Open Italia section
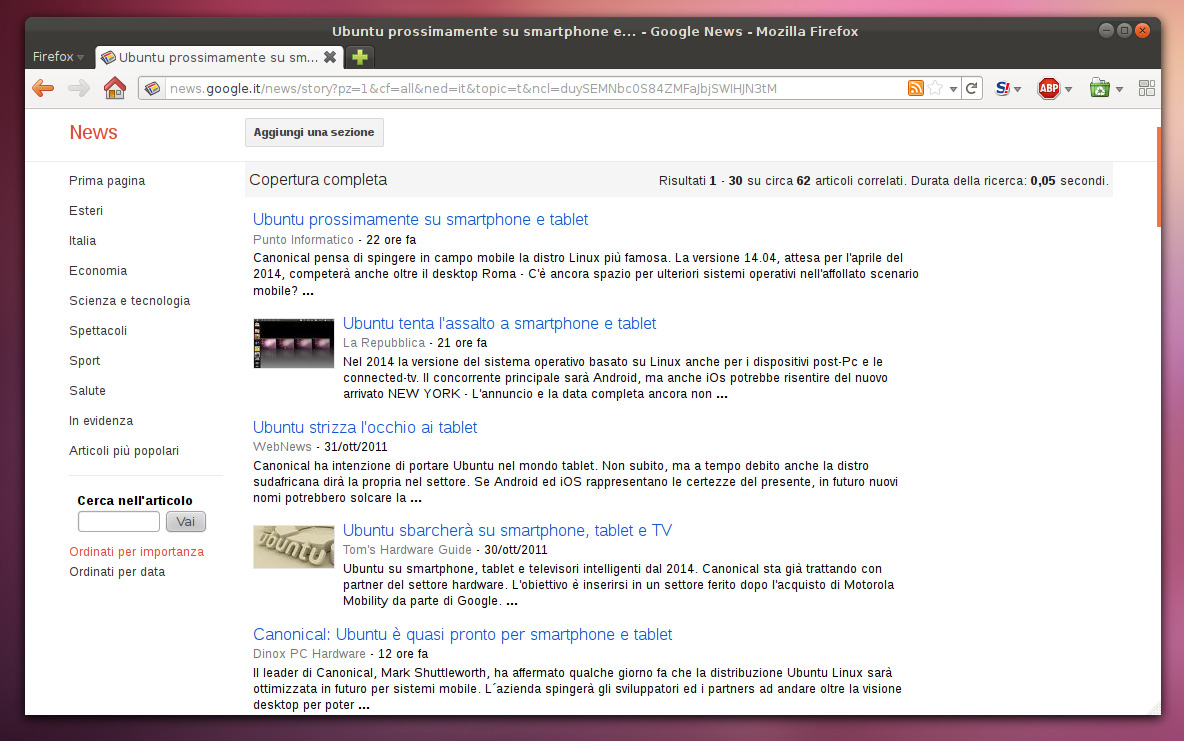Image resolution: width=1184 pixels, height=741 pixels. point(82,241)
